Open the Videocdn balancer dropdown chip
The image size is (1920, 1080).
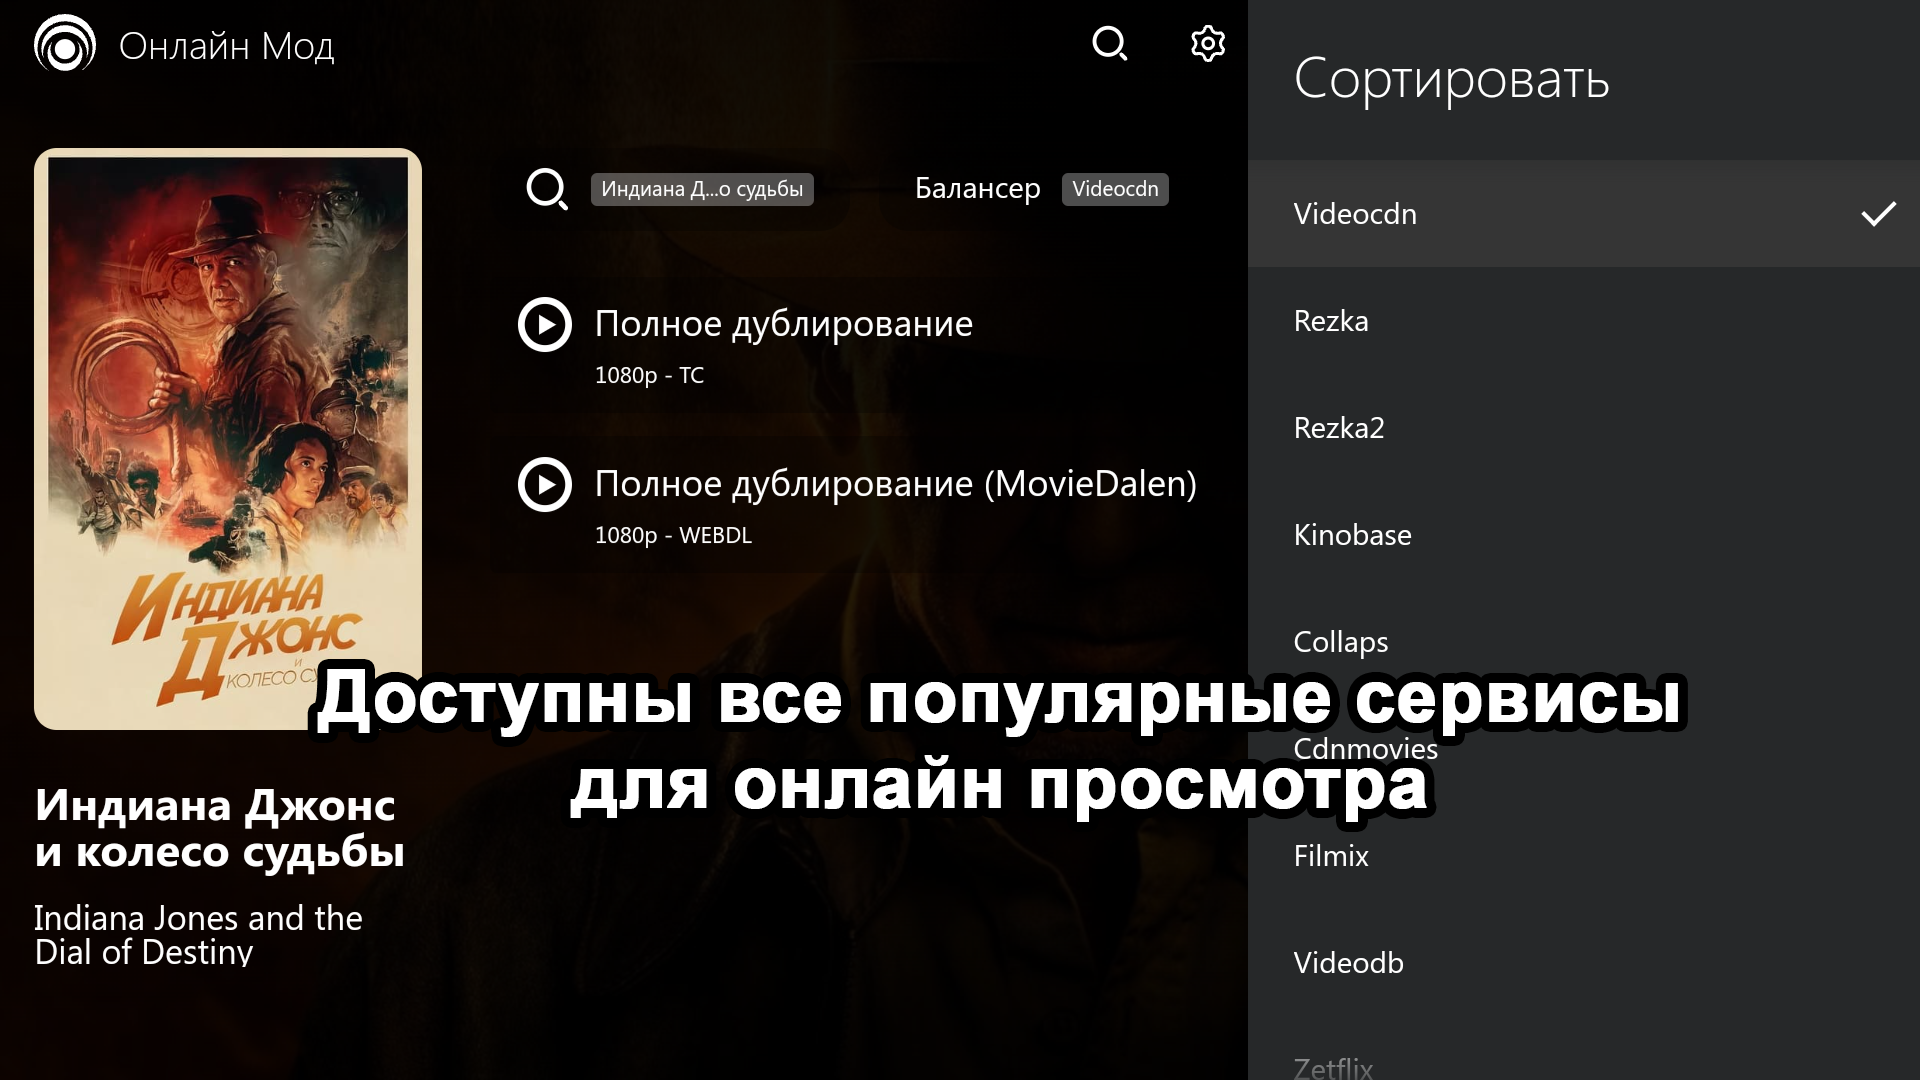tap(1114, 189)
